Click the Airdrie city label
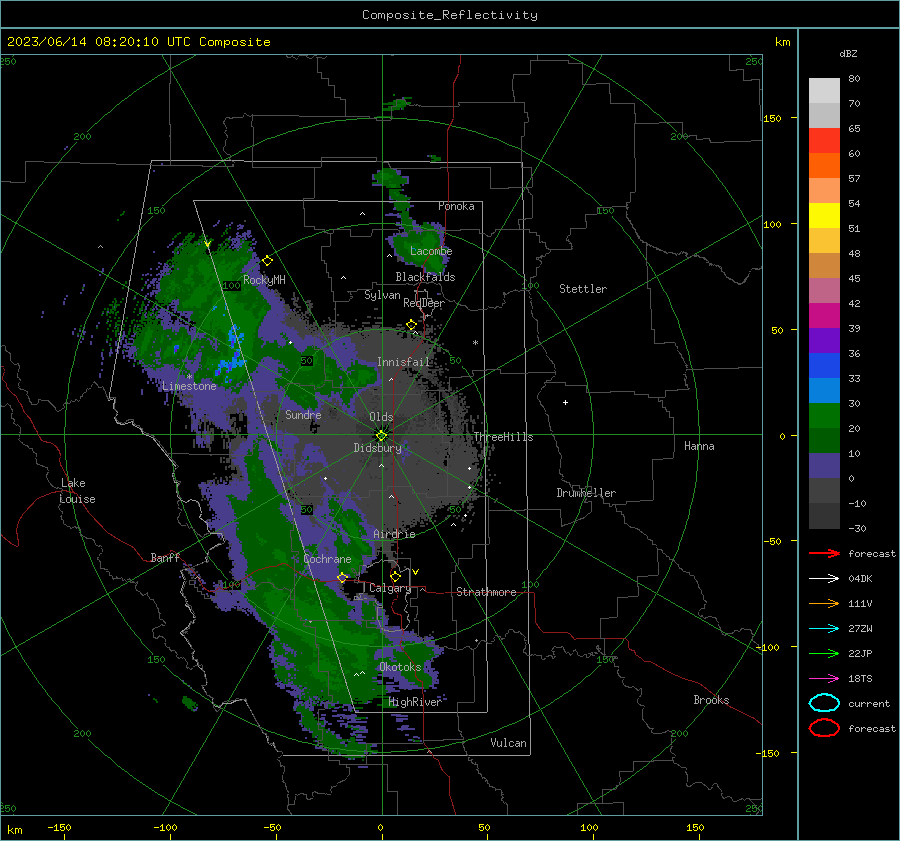The width and height of the screenshot is (900, 841). [394, 534]
